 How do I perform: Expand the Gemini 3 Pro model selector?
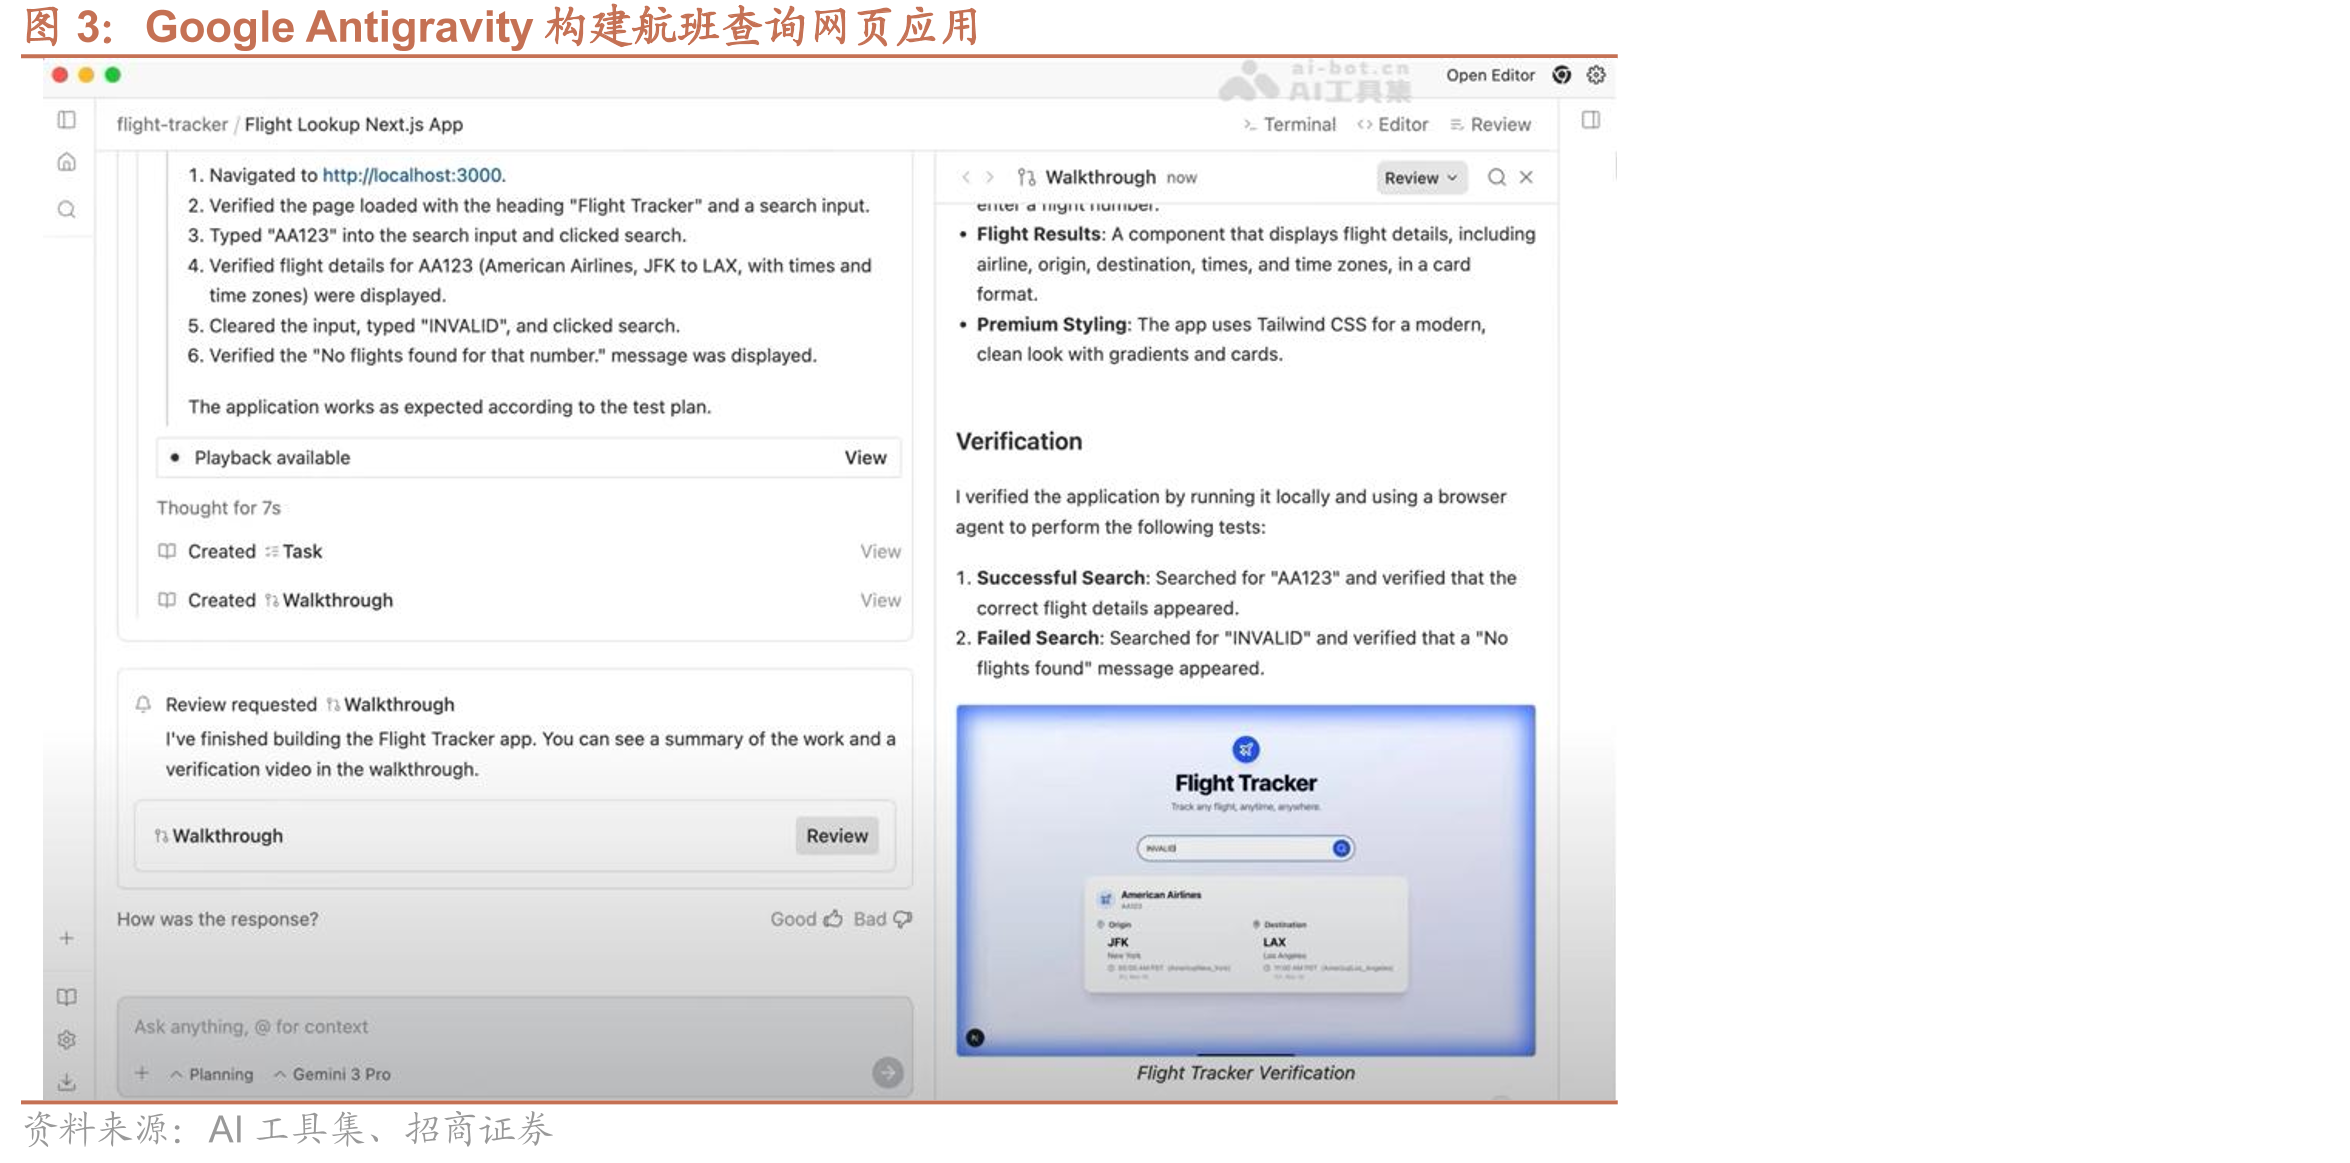pyautogui.click(x=332, y=1074)
